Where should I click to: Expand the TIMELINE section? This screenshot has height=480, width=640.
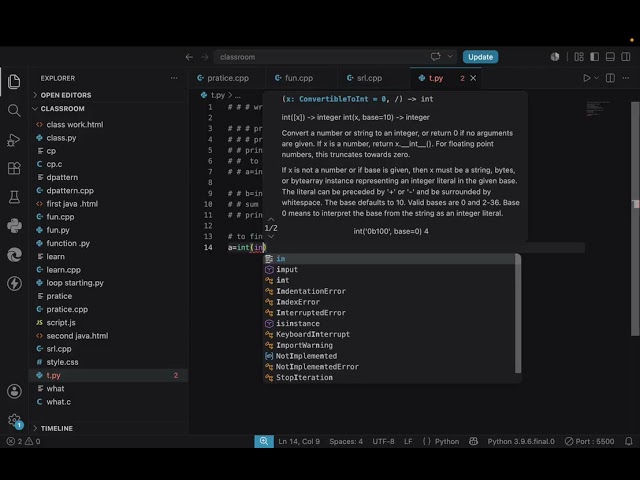pyautogui.click(x=56, y=428)
